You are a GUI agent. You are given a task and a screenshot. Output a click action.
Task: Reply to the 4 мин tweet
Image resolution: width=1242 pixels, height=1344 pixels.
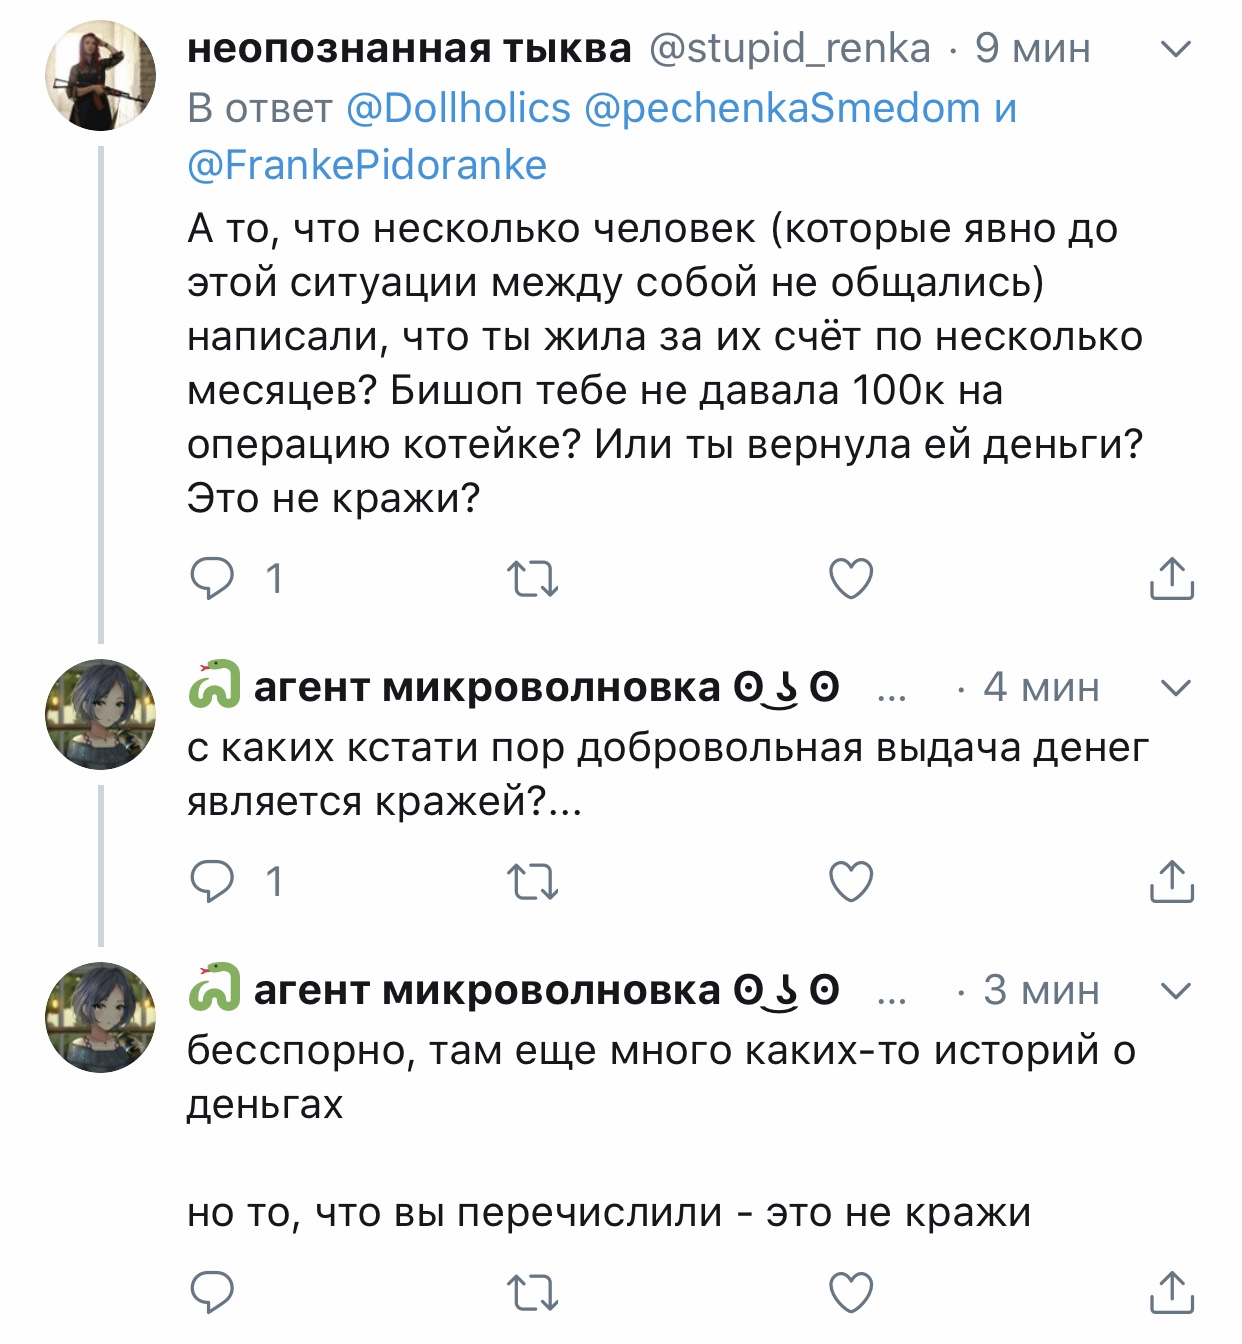click(x=212, y=882)
